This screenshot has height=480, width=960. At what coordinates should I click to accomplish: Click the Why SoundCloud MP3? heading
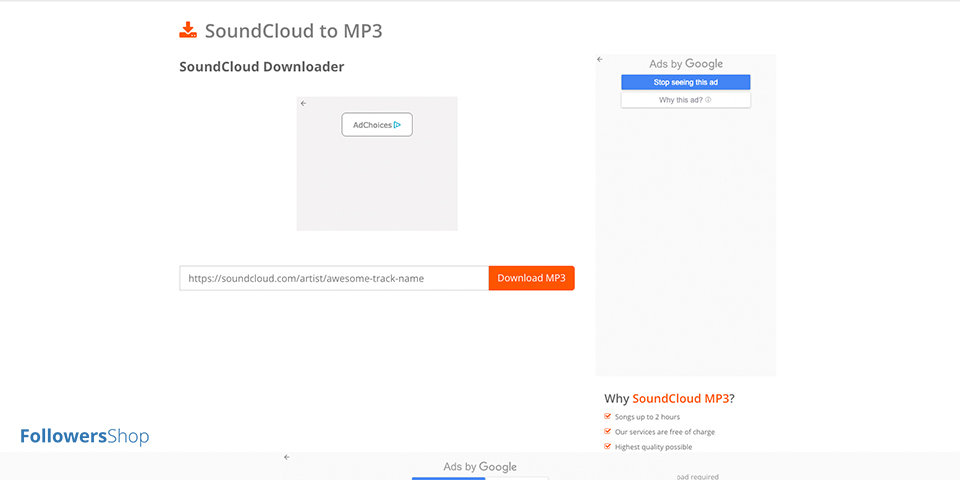(669, 399)
